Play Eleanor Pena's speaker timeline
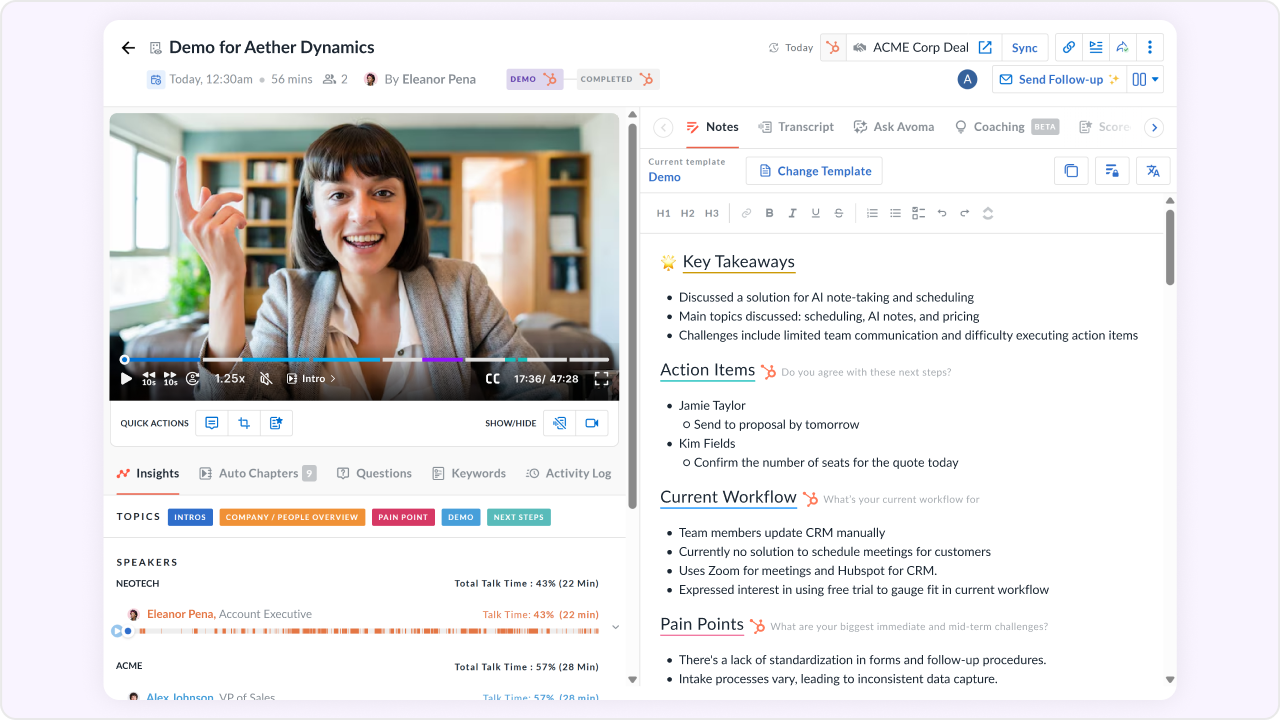Screen dimensions: 1281x720 coord(117,631)
